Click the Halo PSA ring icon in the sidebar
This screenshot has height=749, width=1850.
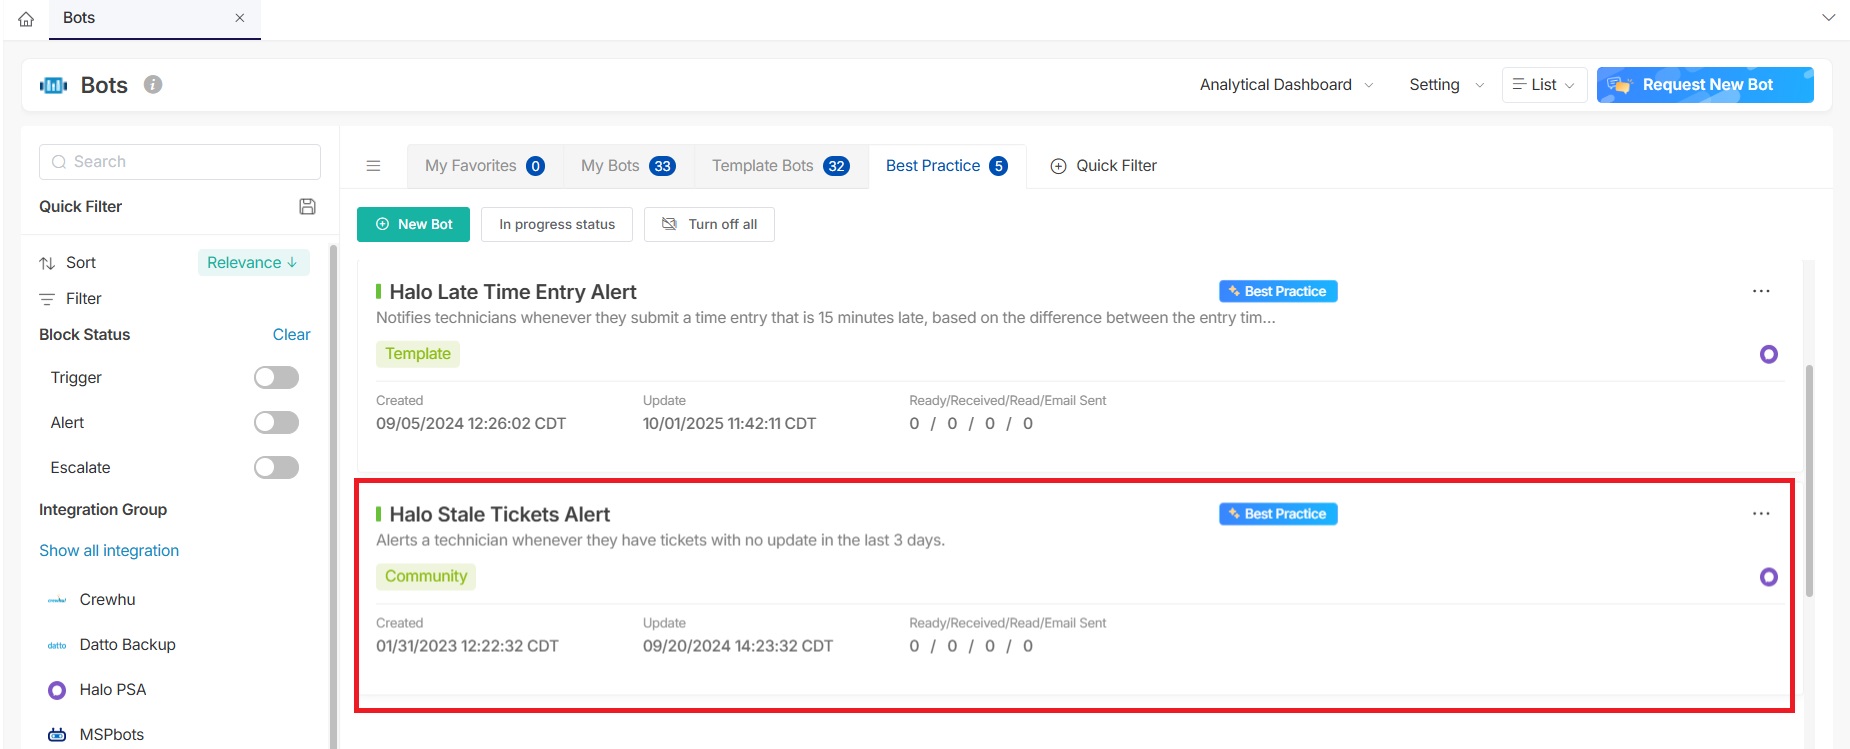click(57, 690)
